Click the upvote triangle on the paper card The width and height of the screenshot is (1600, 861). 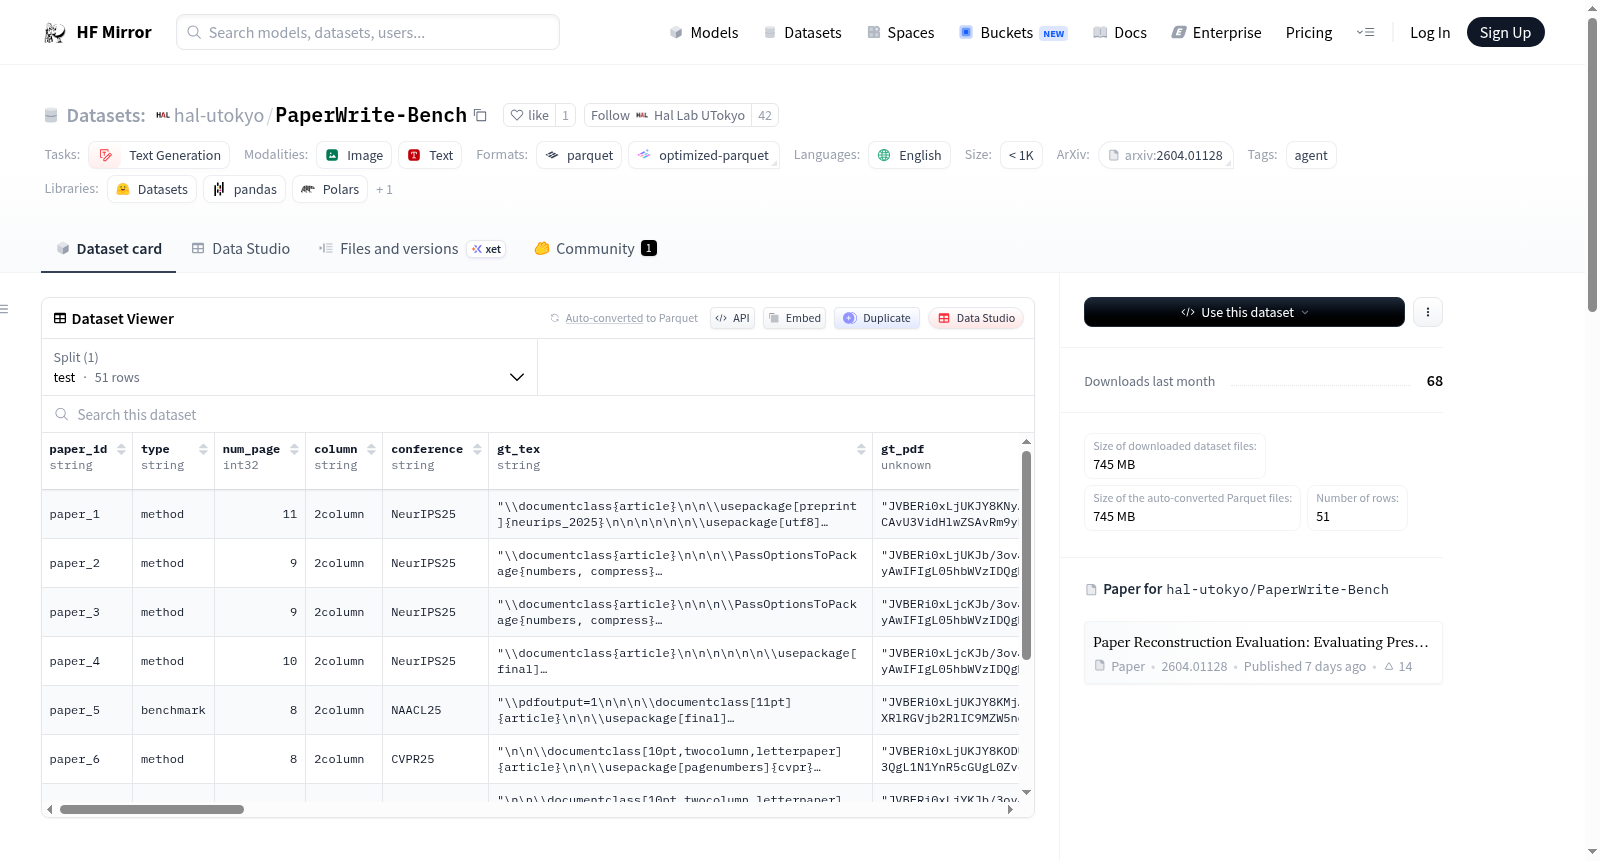(x=1389, y=666)
